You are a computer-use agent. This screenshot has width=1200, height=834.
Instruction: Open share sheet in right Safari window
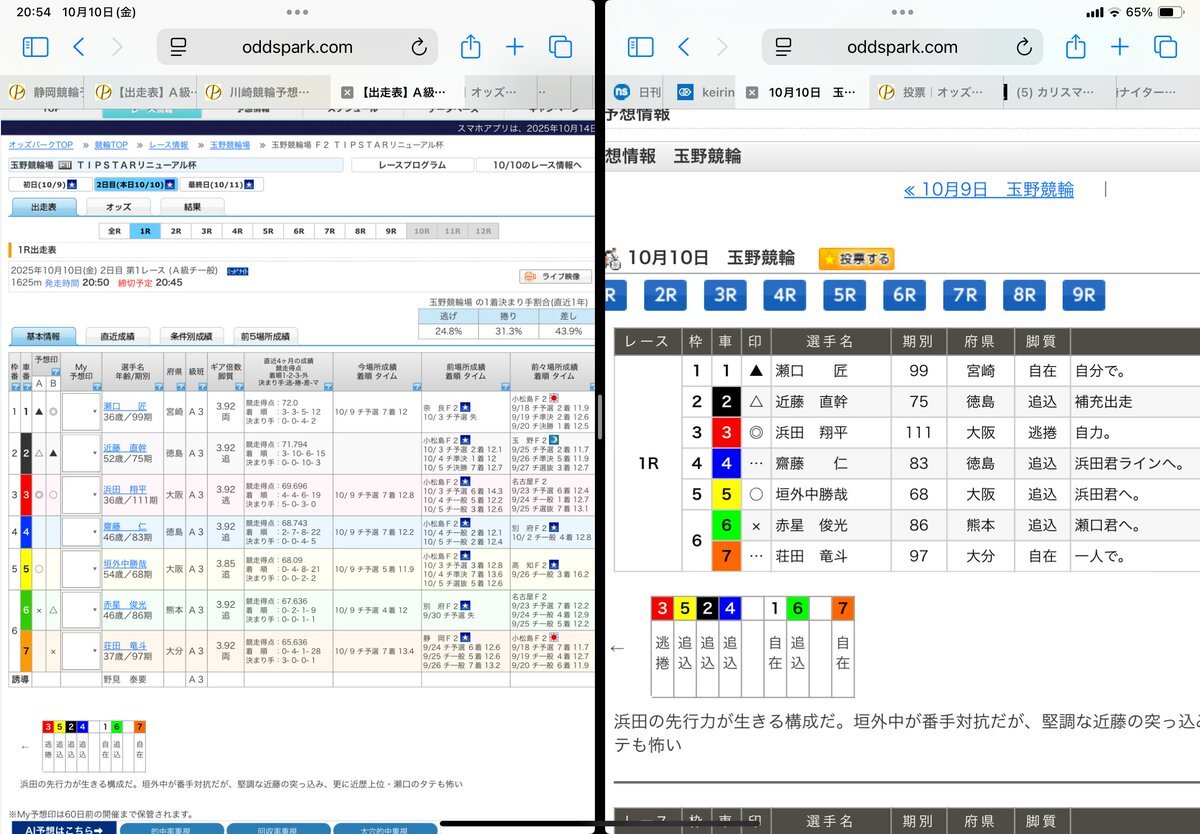point(1075,47)
